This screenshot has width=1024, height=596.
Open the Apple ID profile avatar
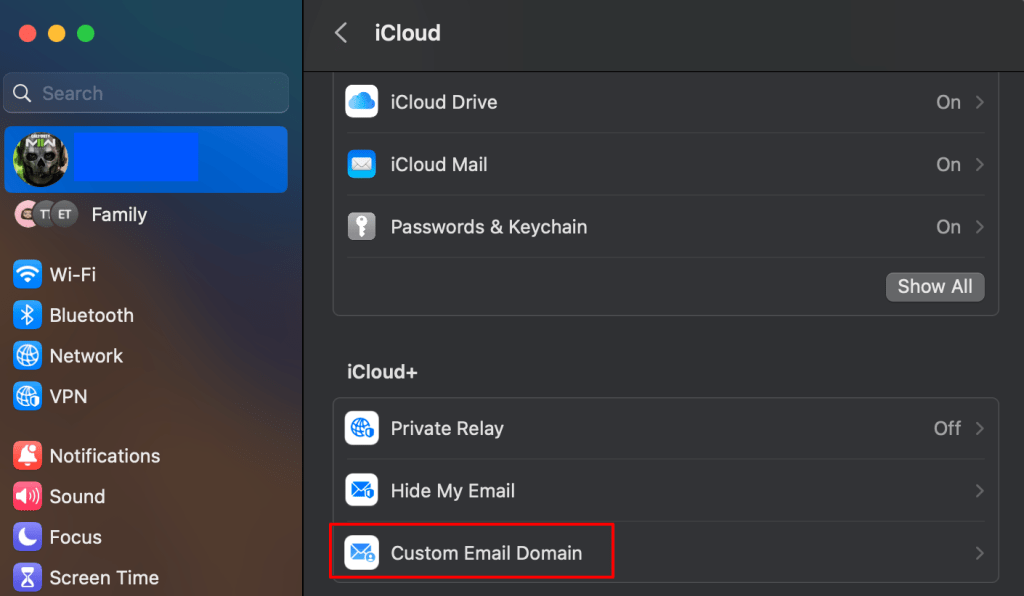[41, 159]
